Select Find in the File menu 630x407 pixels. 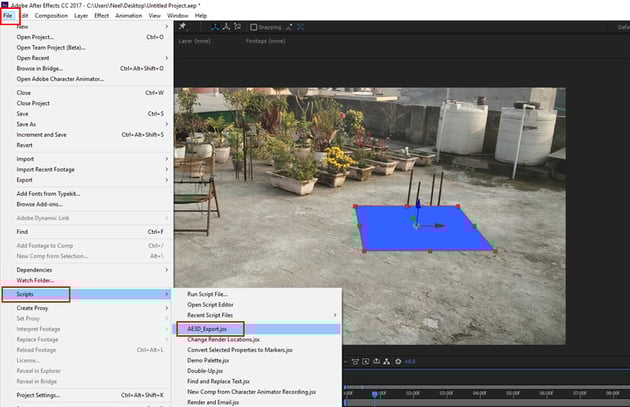point(87,232)
